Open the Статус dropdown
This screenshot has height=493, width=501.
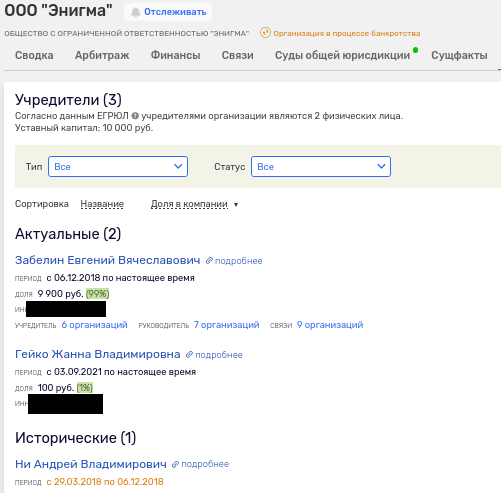coord(321,166)
